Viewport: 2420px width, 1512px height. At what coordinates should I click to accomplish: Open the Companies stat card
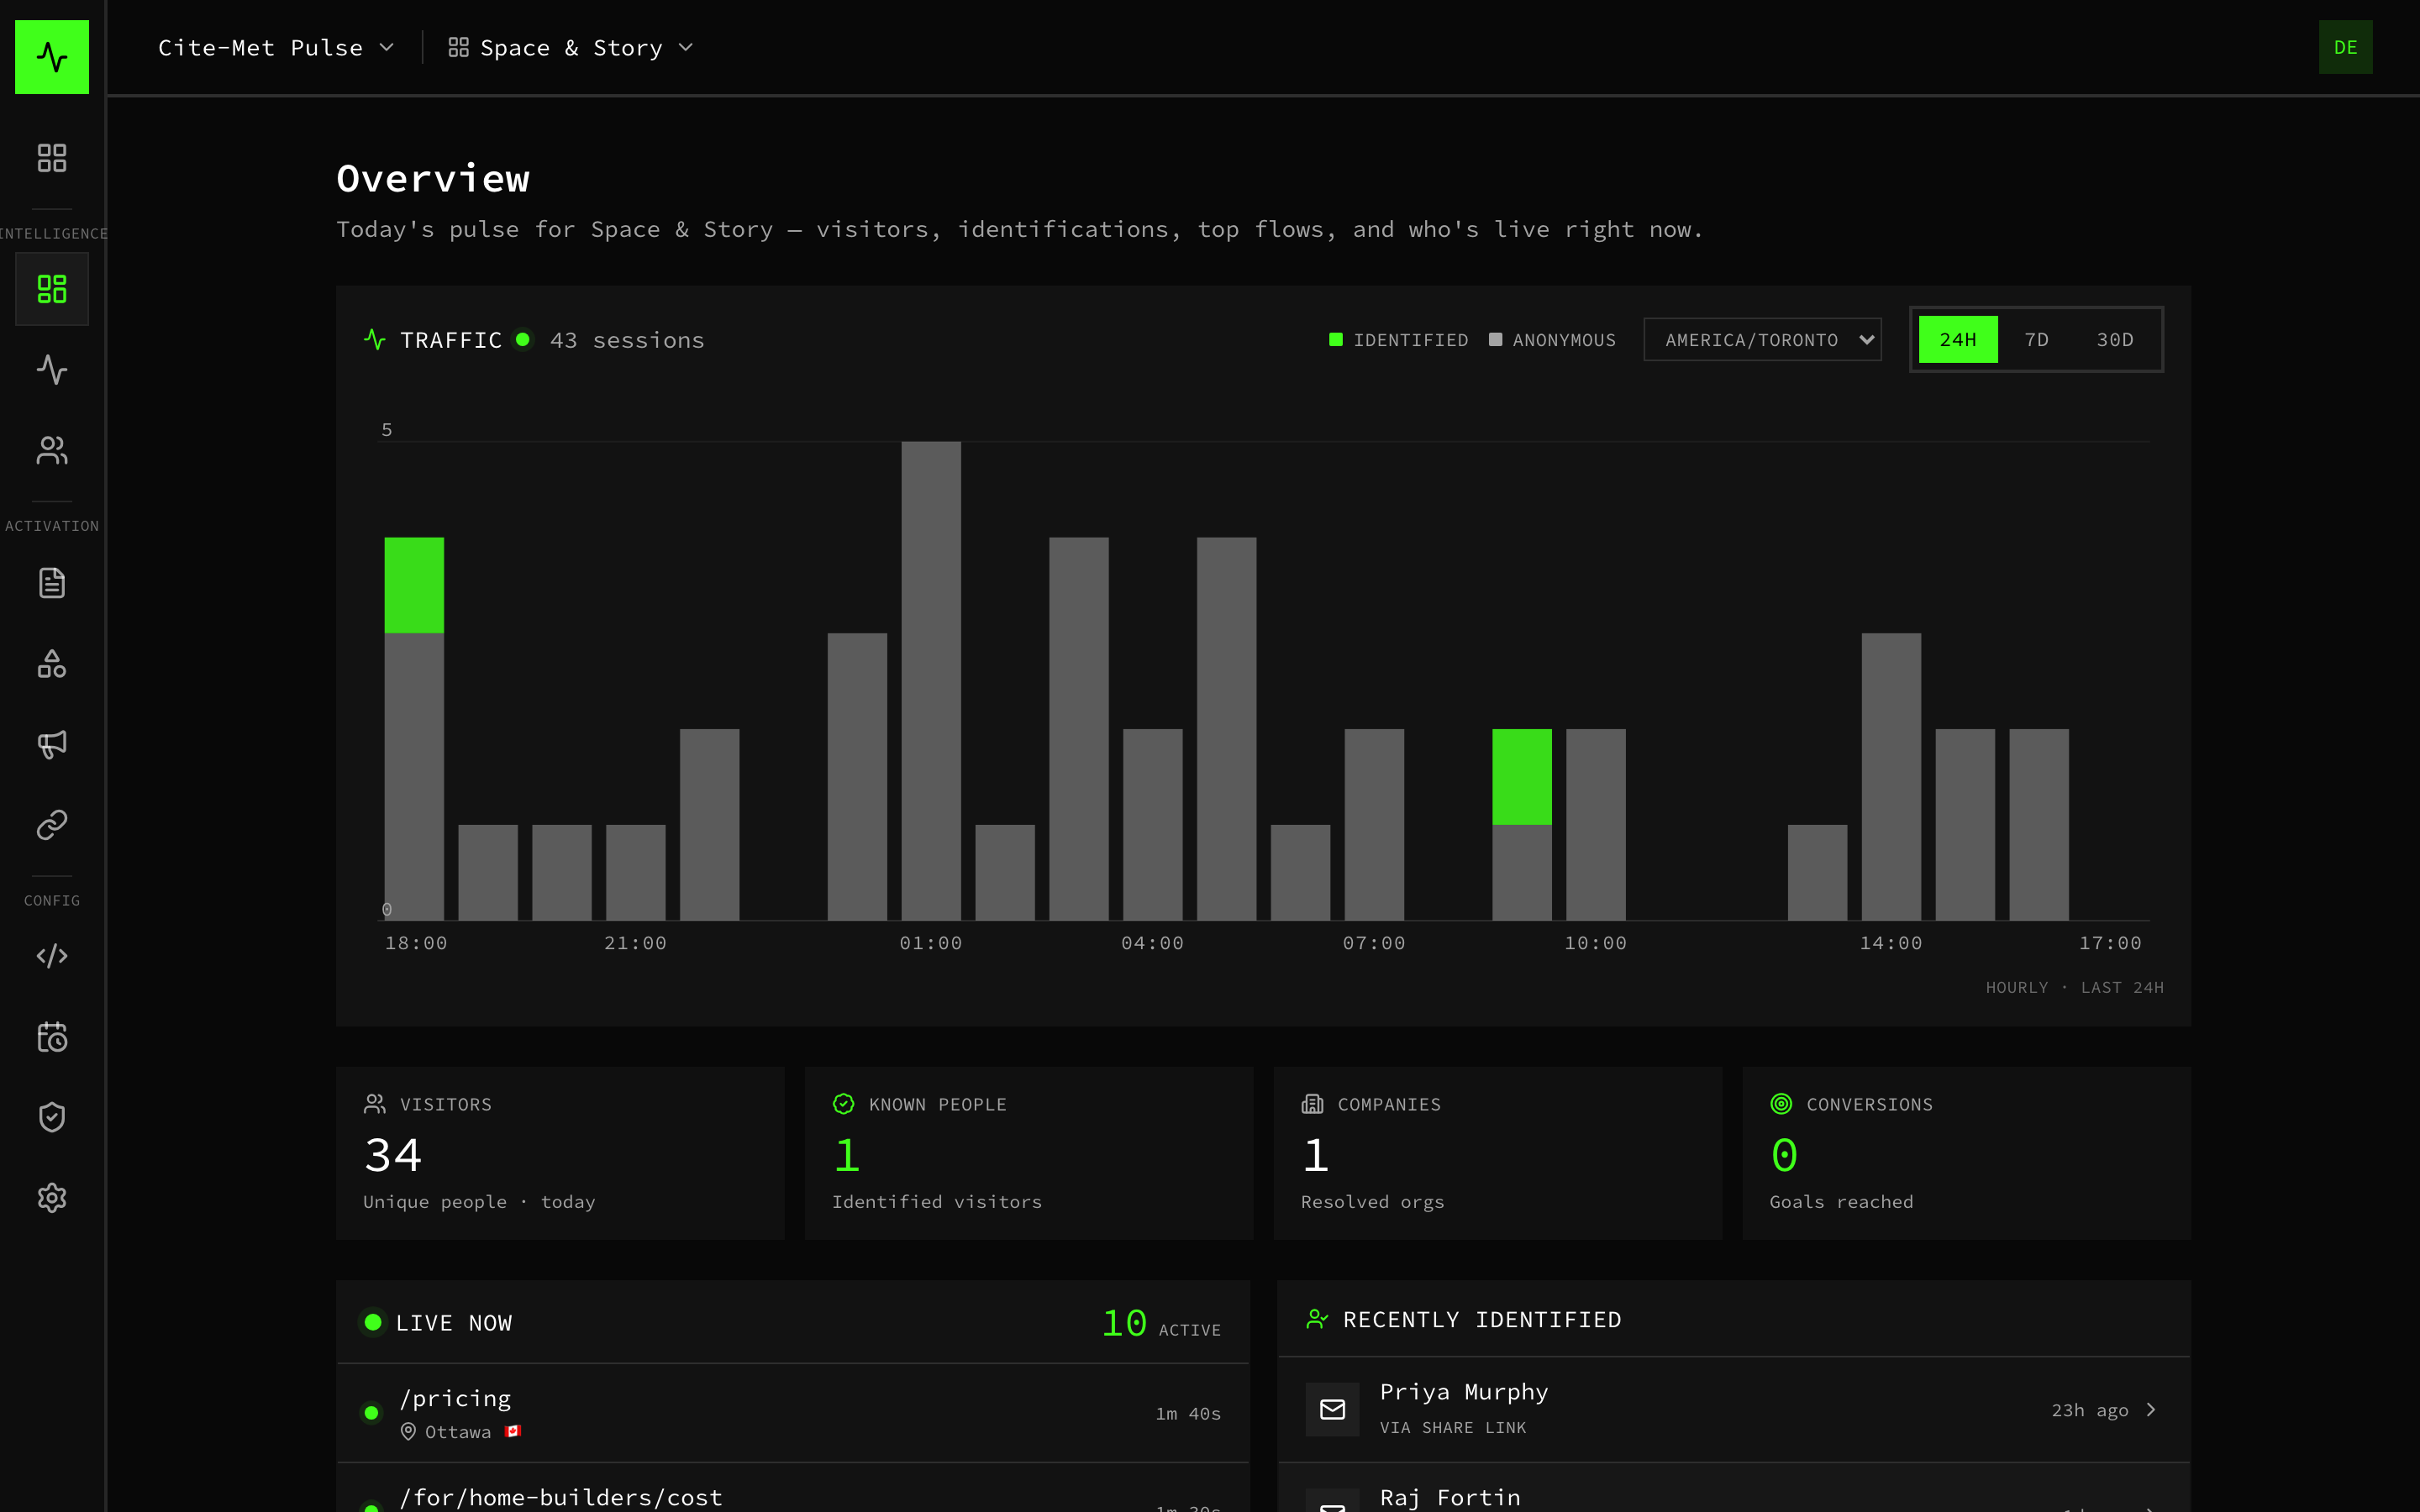tap(1498, 1153)
